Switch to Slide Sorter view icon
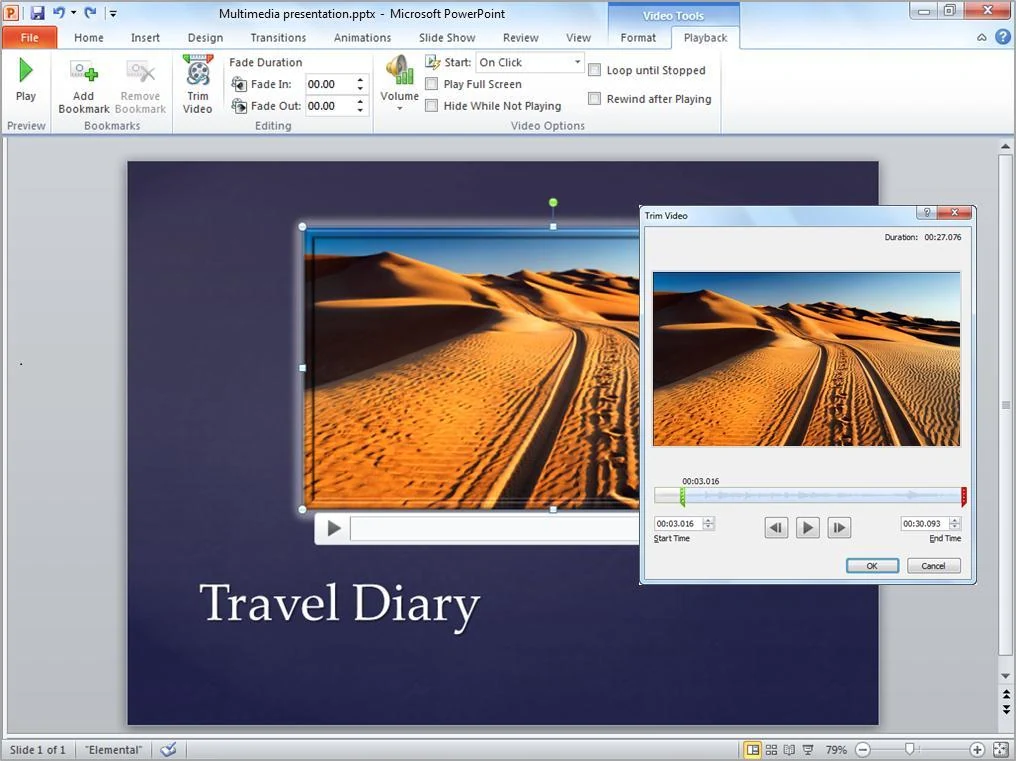Screen dimensions: 1016x761 click(771, 750)
